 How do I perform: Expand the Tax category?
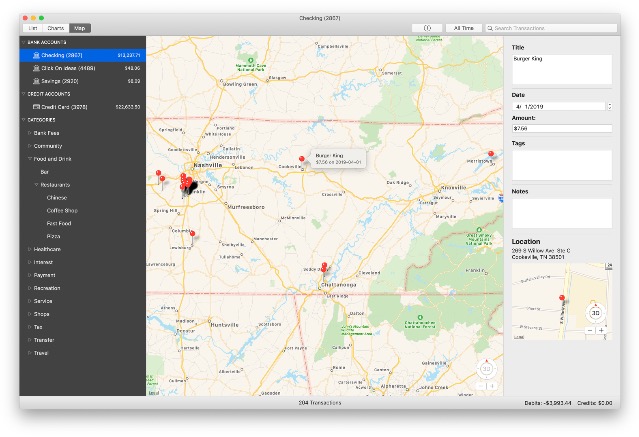pyautogui.click(x=30, y=327)
